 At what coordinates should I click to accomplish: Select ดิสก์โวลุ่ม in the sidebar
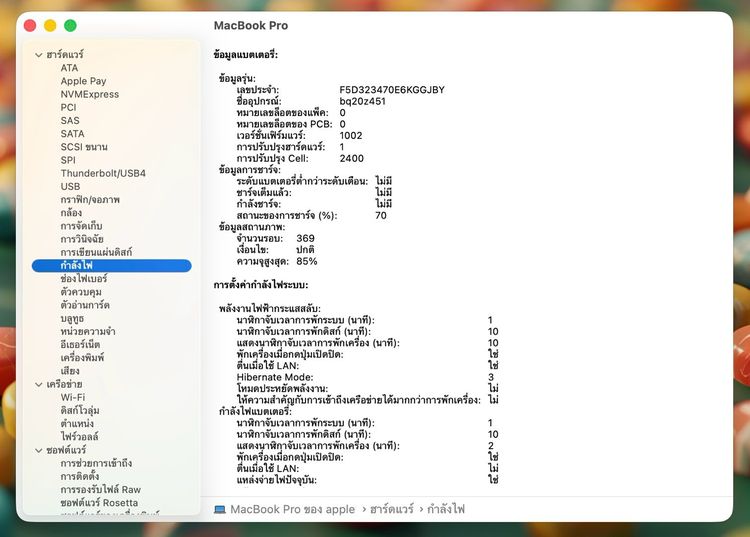coord(80,410)
